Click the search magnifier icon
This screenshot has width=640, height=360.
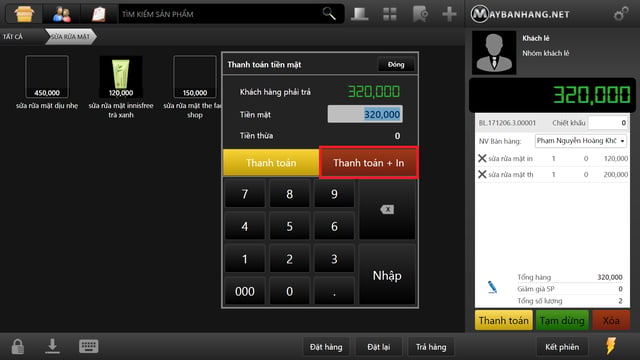pos(329,14)
